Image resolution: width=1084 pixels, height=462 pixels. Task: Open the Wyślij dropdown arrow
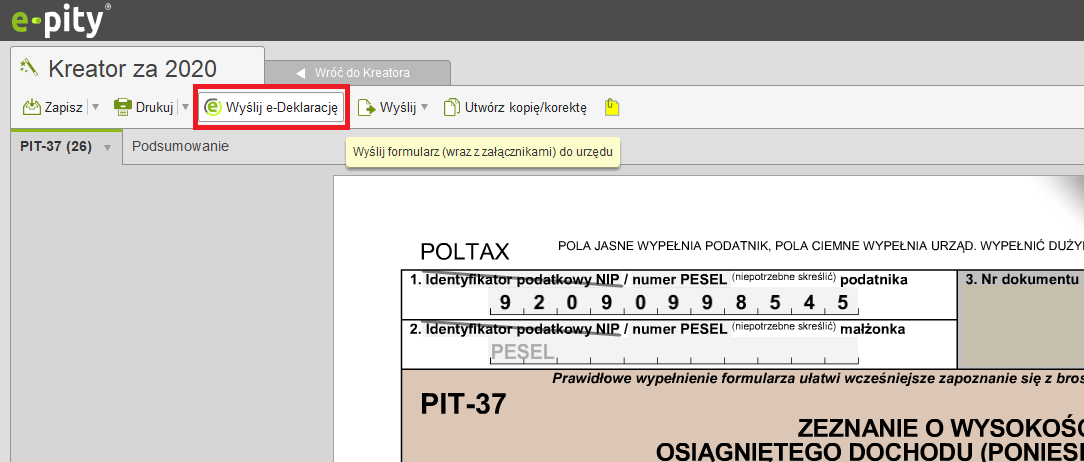tap(424, 107)
